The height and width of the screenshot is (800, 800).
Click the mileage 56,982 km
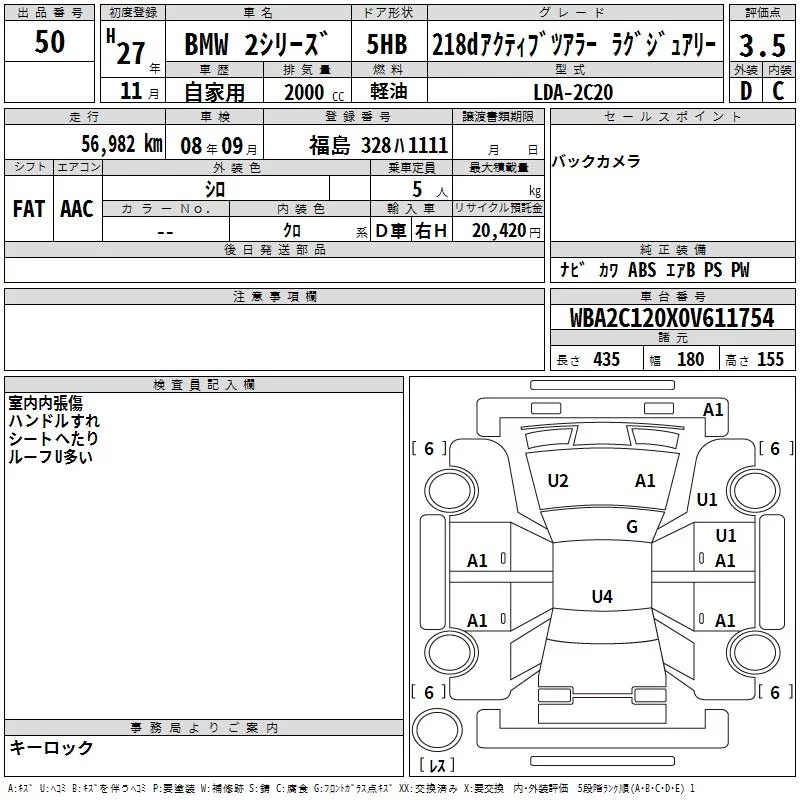(x=122, y=144)
